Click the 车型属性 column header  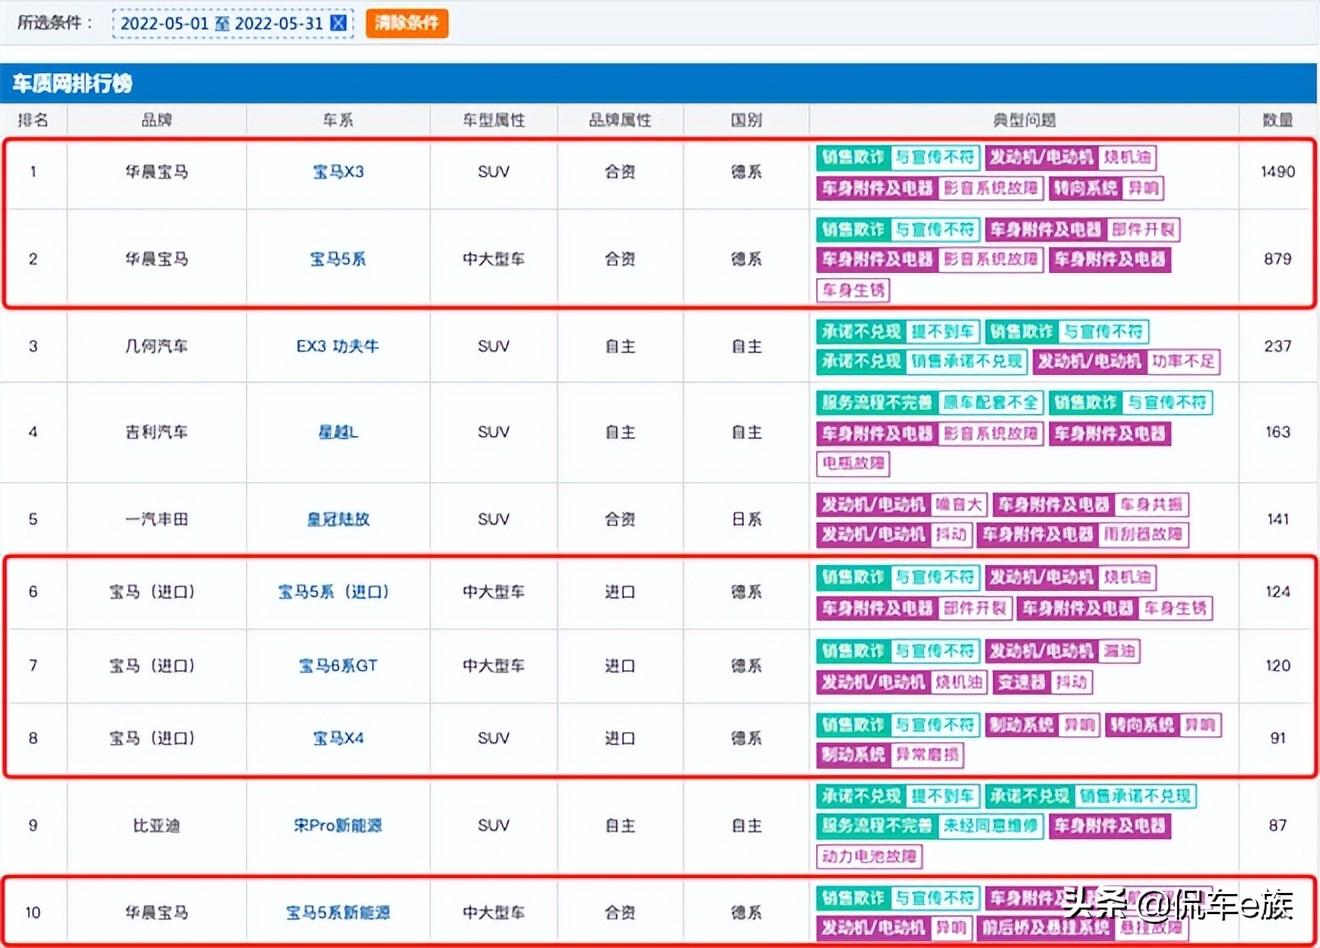point(494,120)
